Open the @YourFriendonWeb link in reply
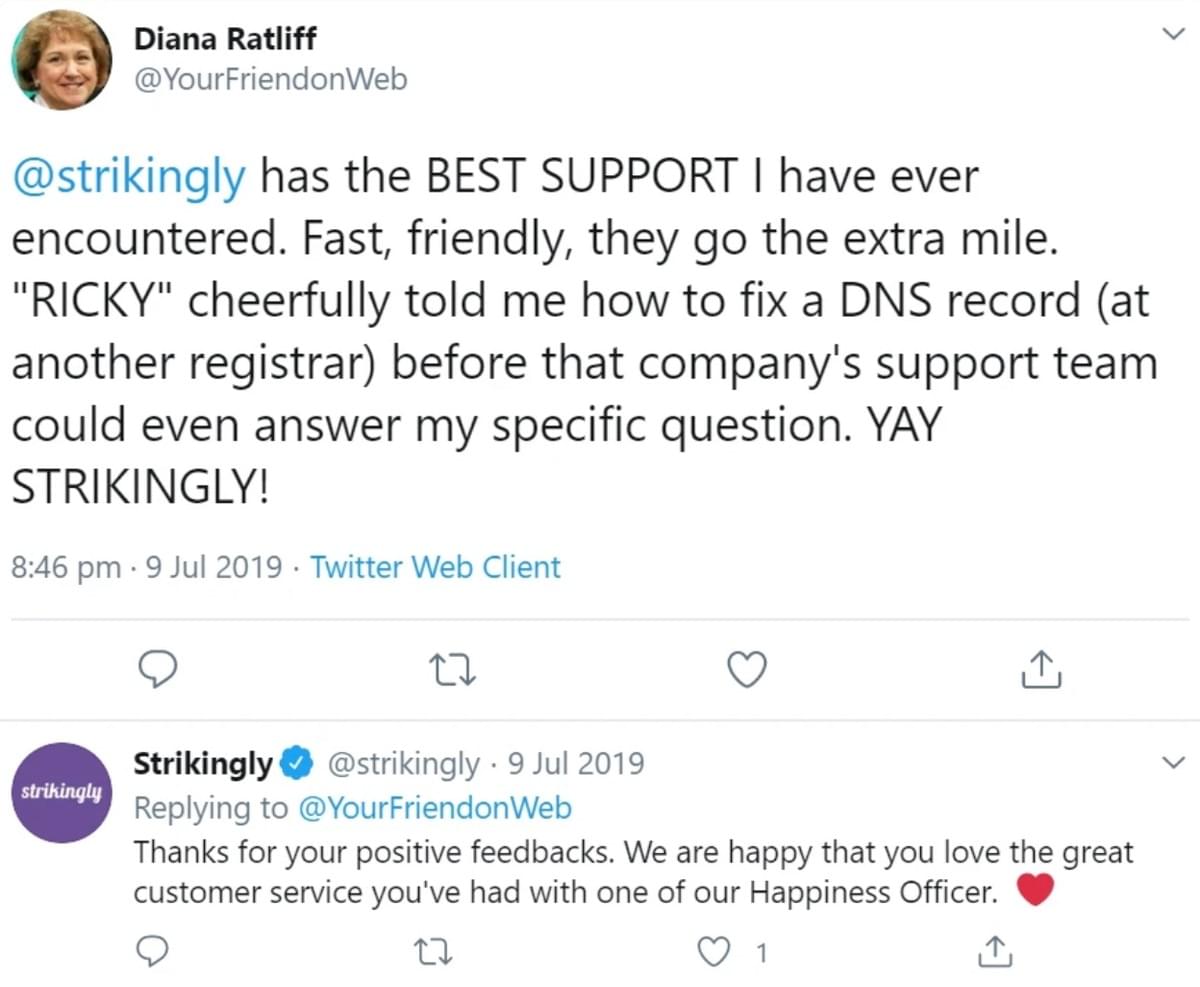This screenshot has width=1200, height=987. 435,807
